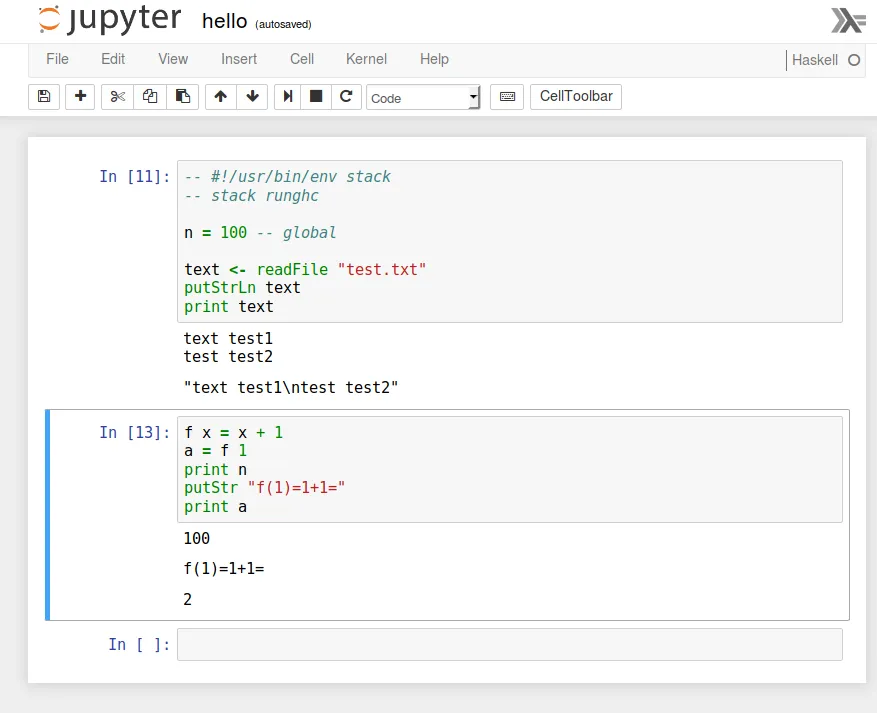Open the Insert menu
Screen dimensions: 877x713
click(239, 59)
